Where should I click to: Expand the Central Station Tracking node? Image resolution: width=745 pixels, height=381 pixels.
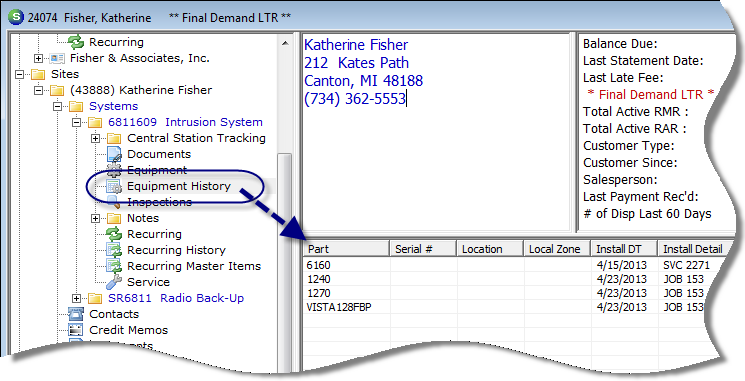pyautogui.click(x=96, y=138)
